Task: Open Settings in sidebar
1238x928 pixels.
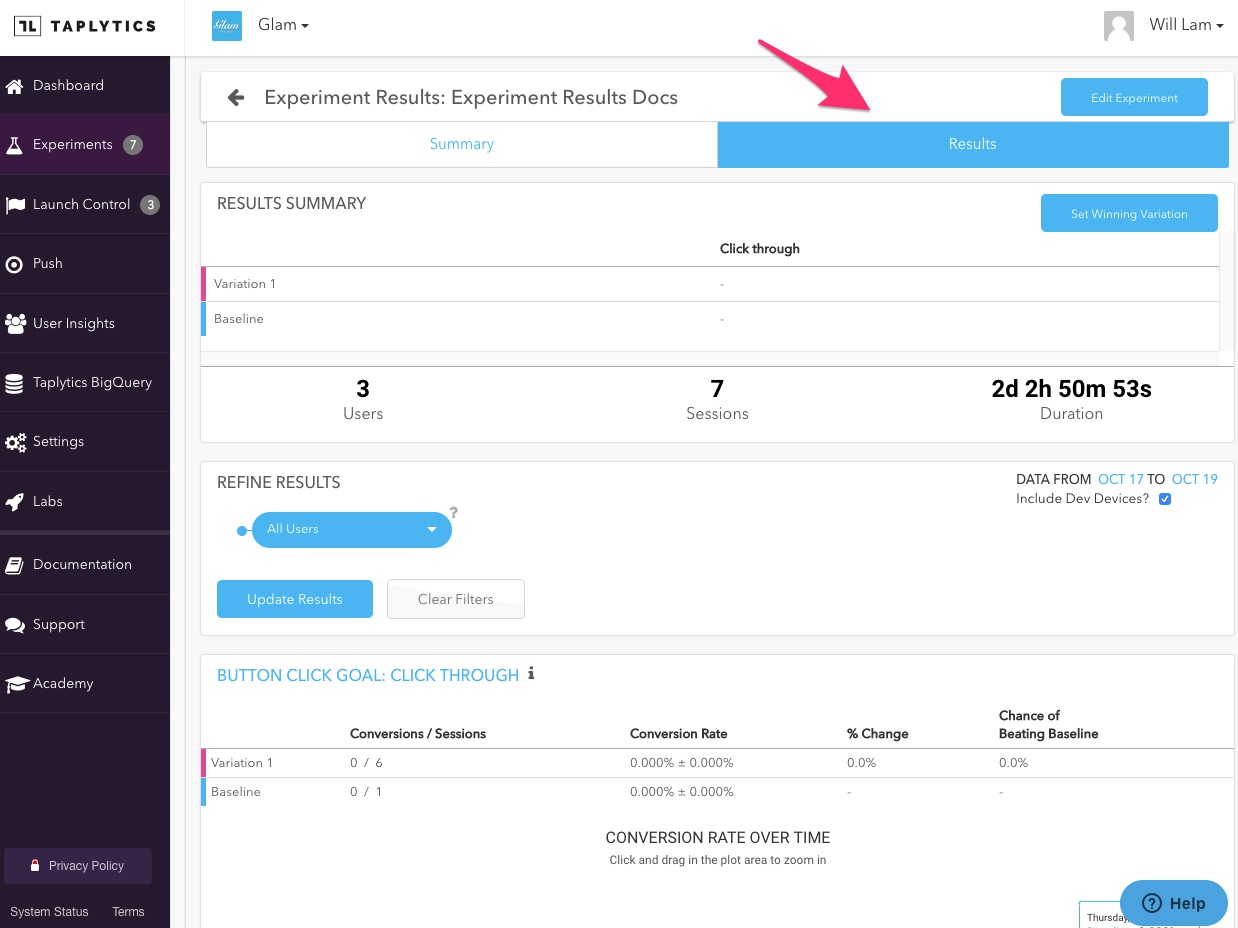Action: coord(85,442)
